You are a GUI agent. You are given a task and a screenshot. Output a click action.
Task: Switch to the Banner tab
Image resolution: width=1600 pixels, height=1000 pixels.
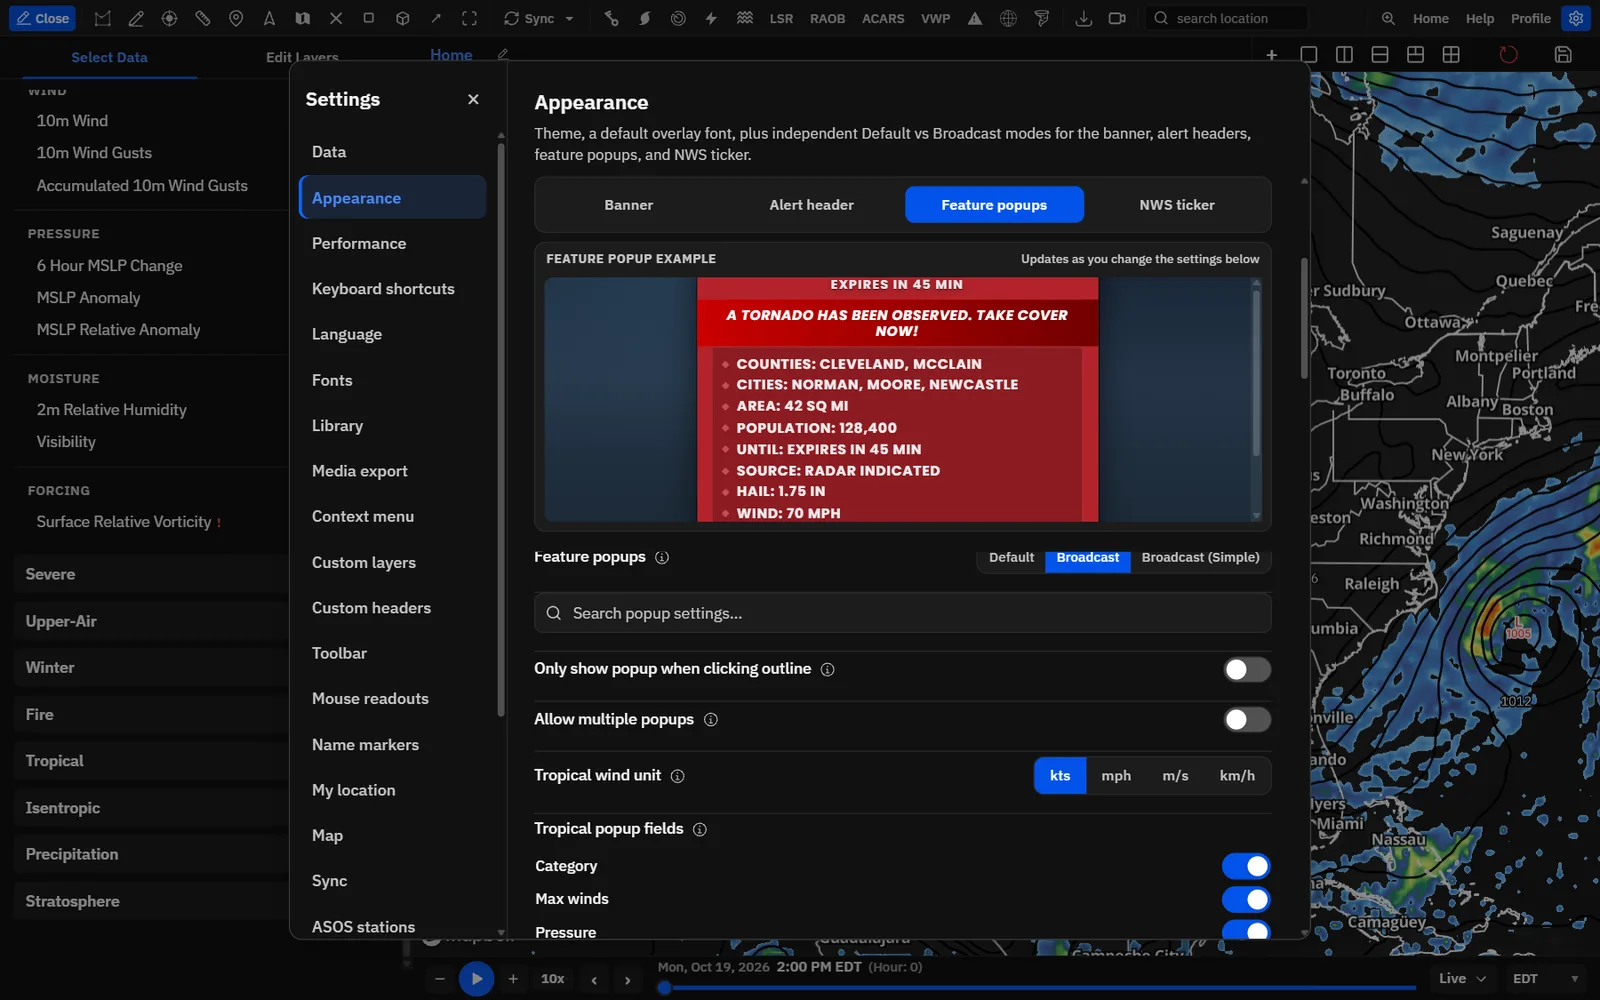pos(628,205)
